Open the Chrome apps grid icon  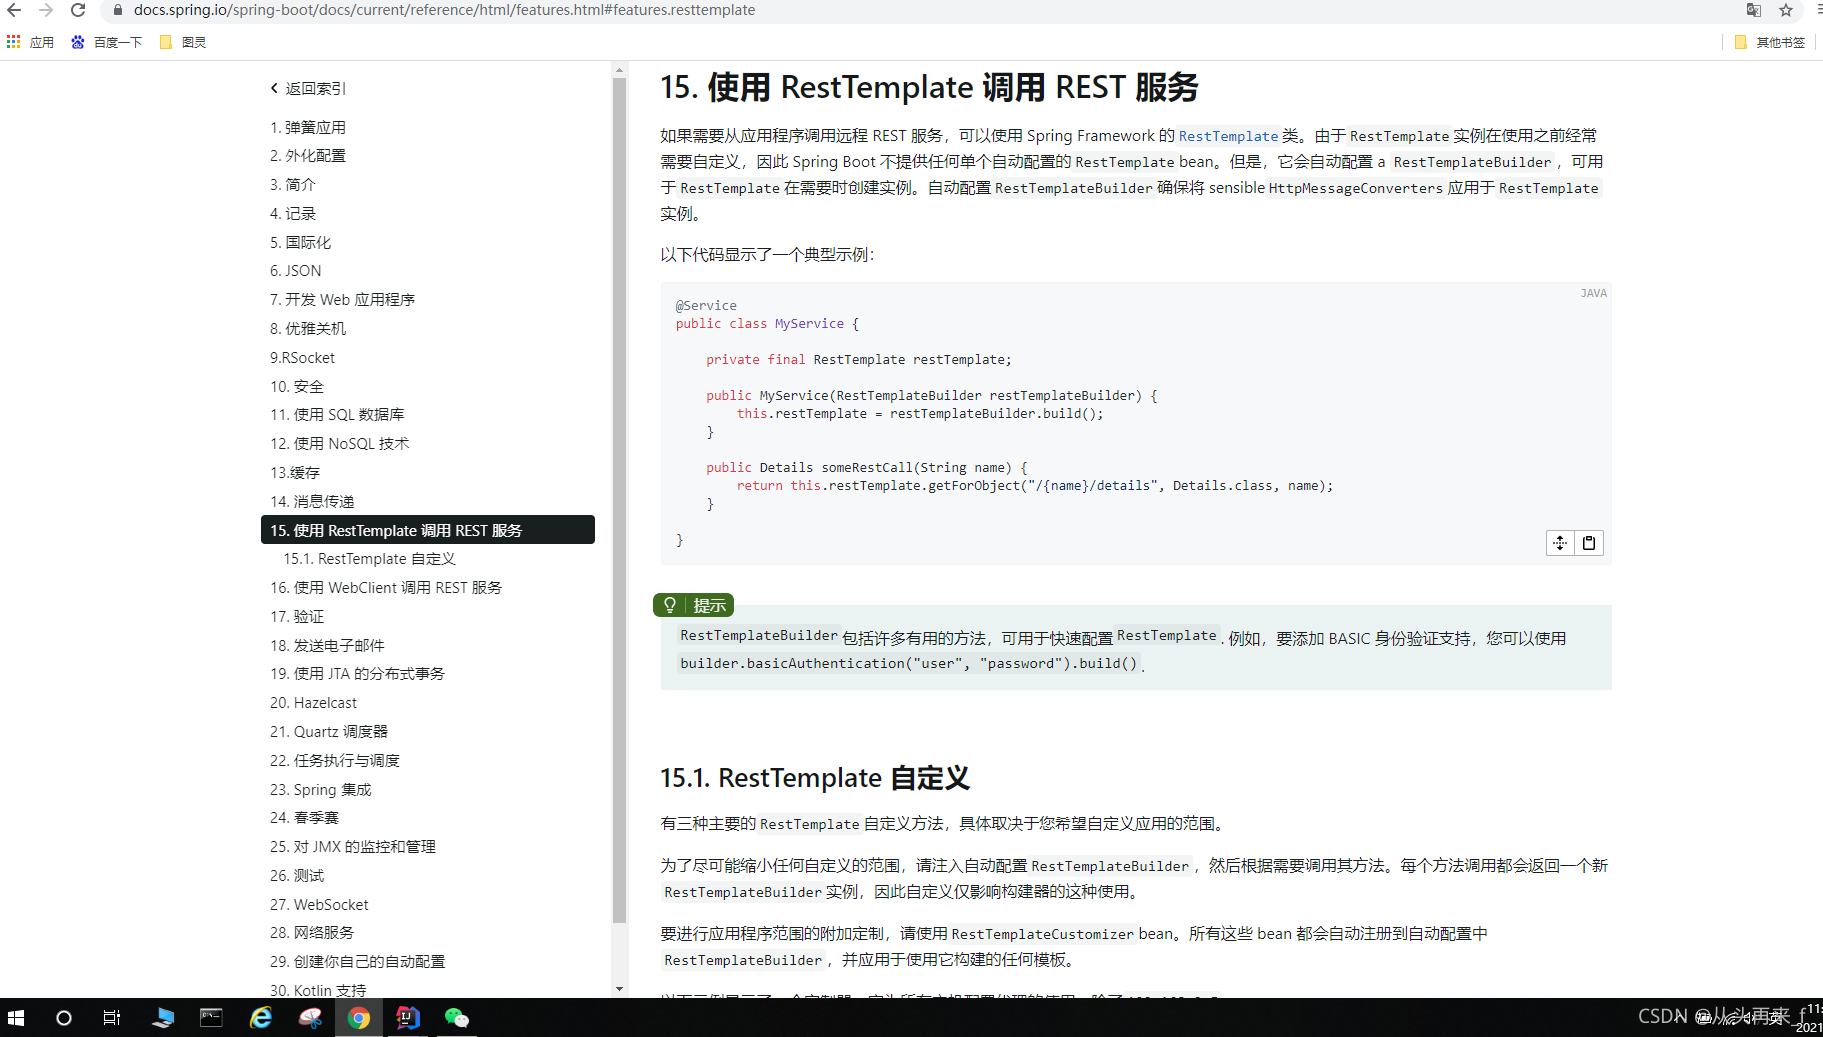tap(13, 41)
